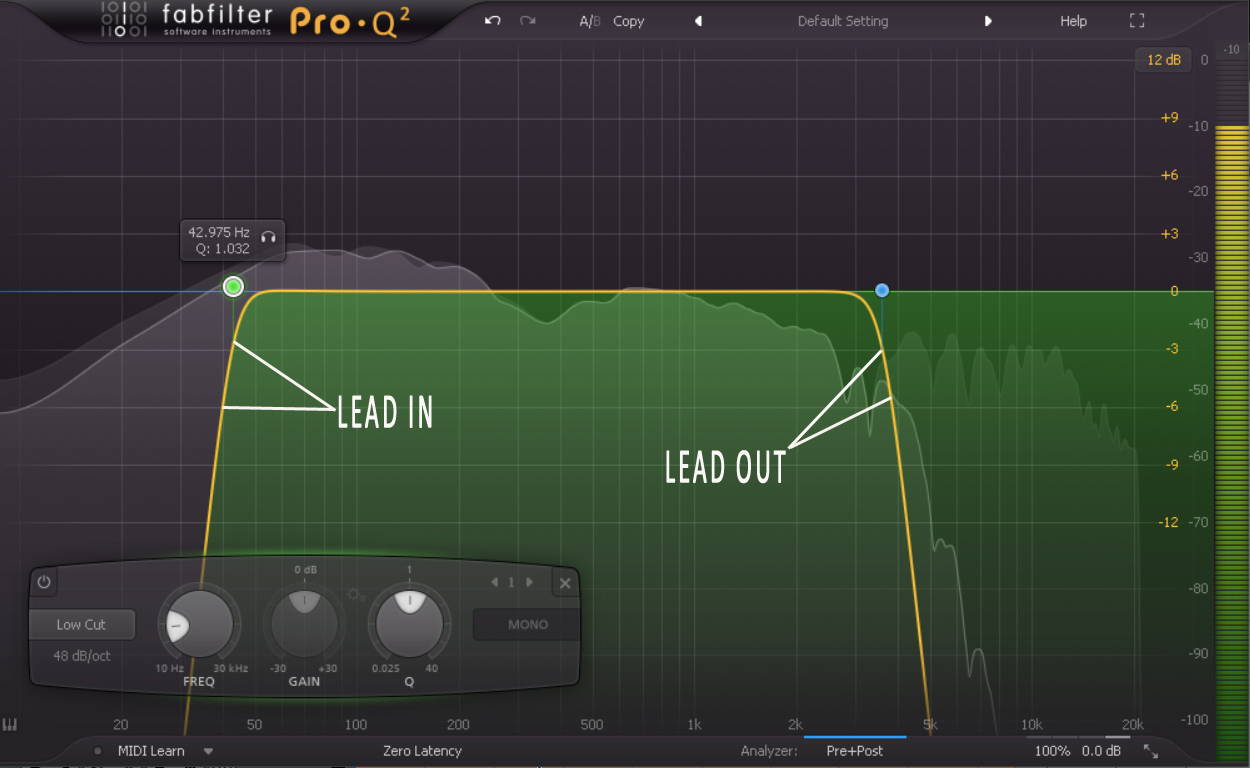Toggle the A/B comparison state

point(590,21)
